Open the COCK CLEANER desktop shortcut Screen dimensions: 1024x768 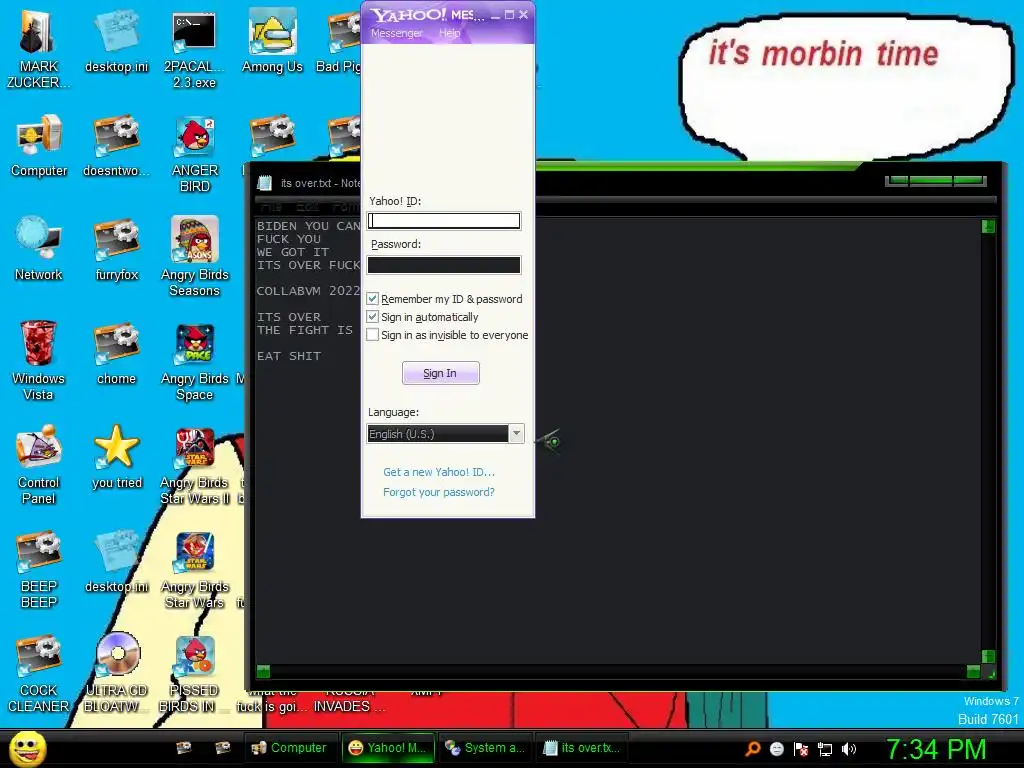pyautogui.click(x=39, y=673)
